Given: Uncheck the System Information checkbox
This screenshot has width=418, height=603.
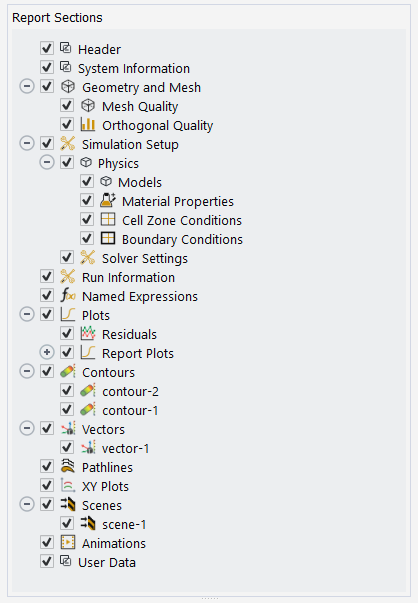Looking at the screenshot, I should (47, 67).
